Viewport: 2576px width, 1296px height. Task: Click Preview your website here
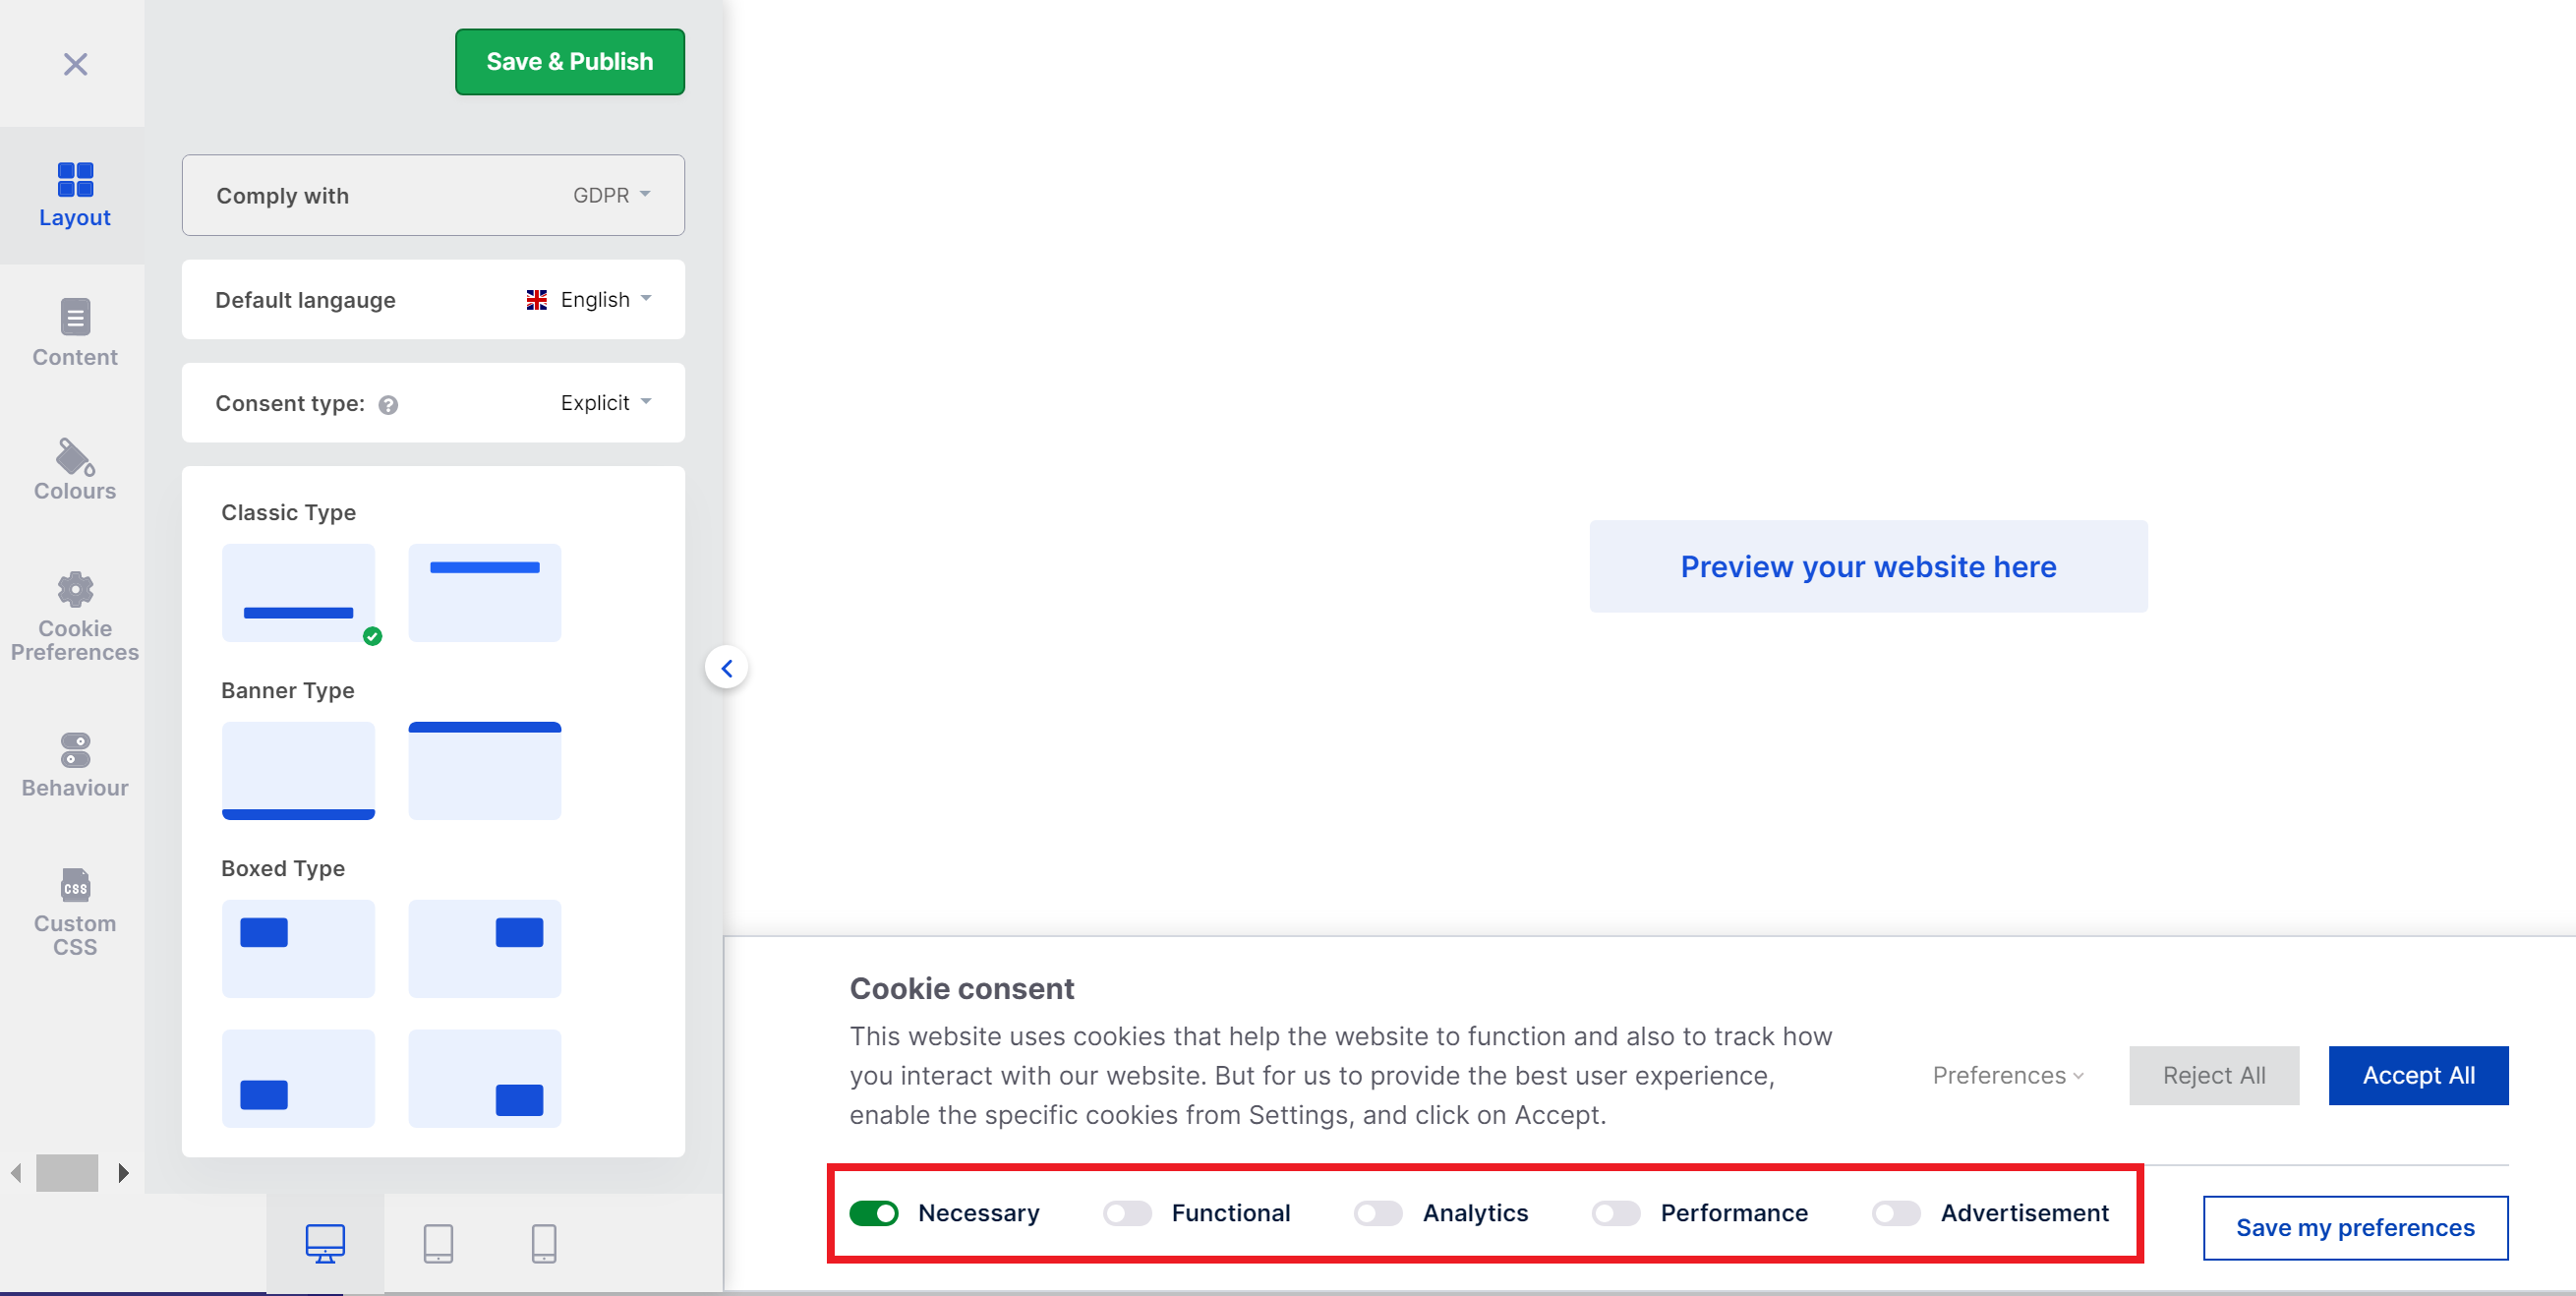[1868, 566]
